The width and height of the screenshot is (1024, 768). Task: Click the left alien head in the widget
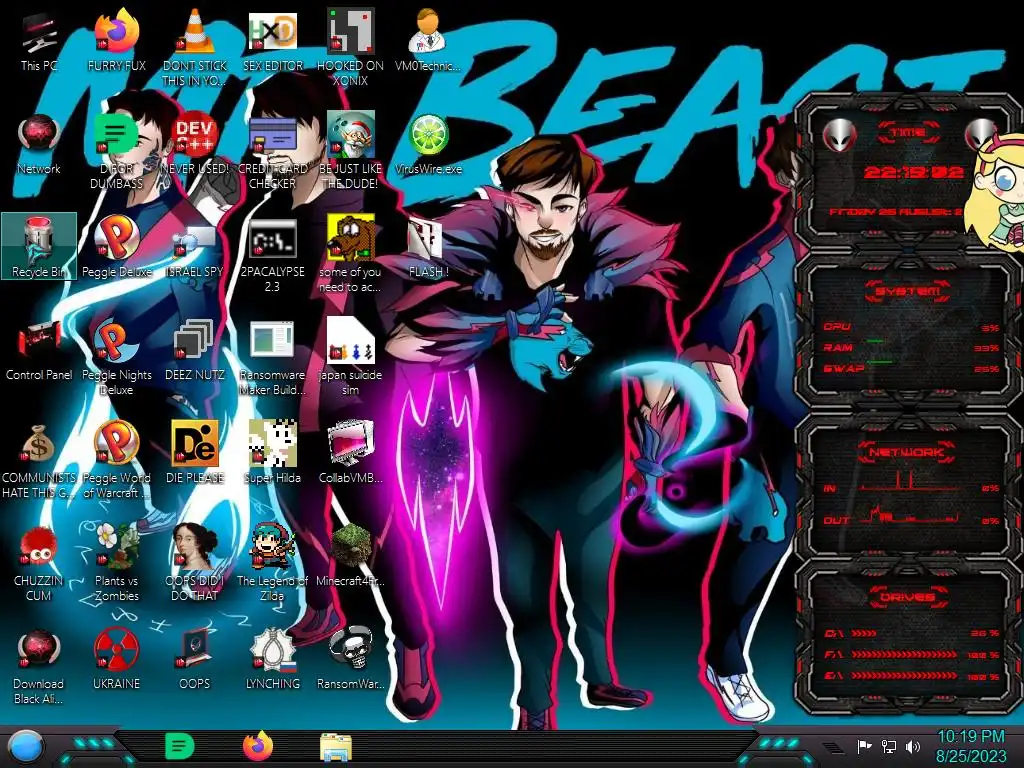[839, 135]
